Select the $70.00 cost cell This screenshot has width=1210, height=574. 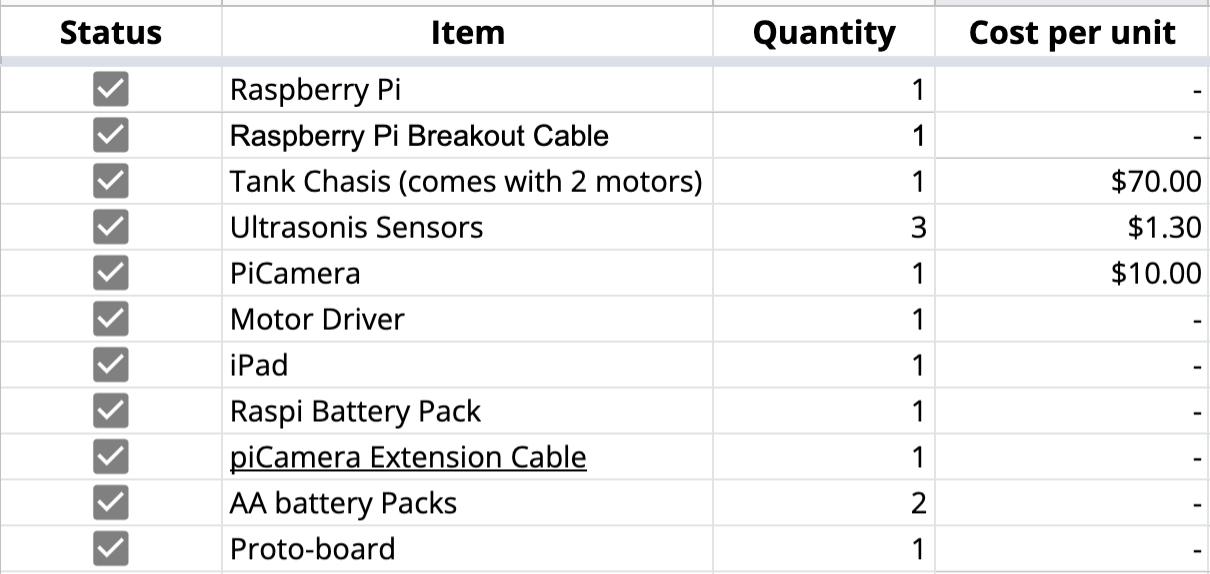(x=1073, y=181)
